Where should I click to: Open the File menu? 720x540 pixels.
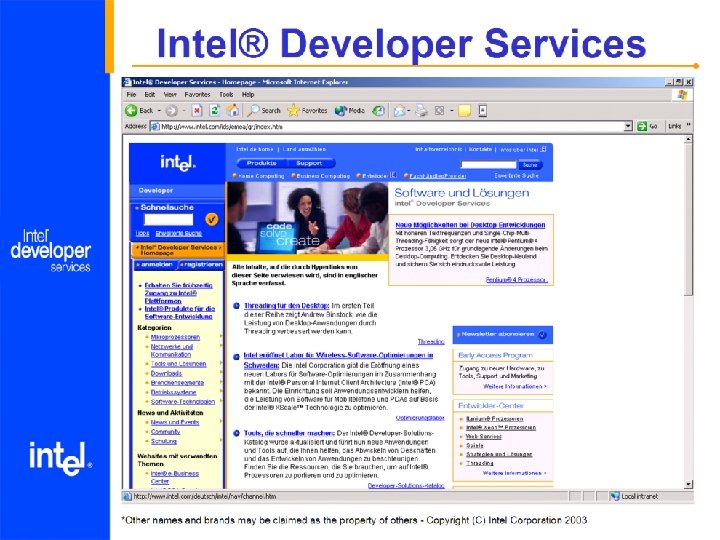[x=131, y=95]
